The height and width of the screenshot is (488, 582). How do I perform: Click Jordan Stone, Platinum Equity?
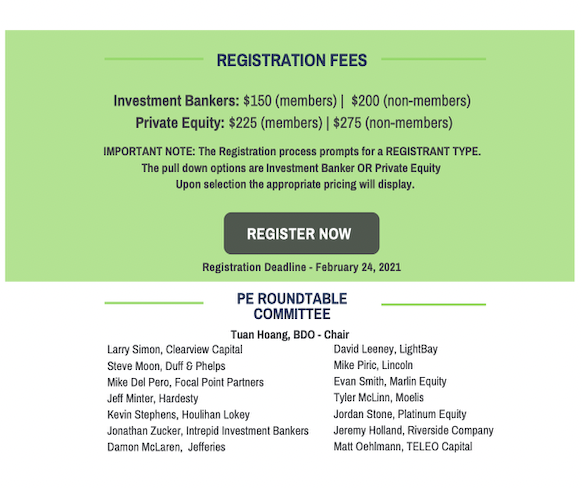click(400, 414)
